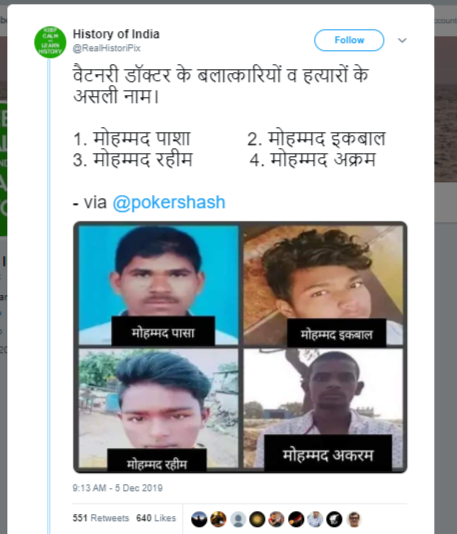The height and width of the screenshot is (534, 457).
Task: Click the liker avatar with glasses at row end
Action: click(354, 519)
